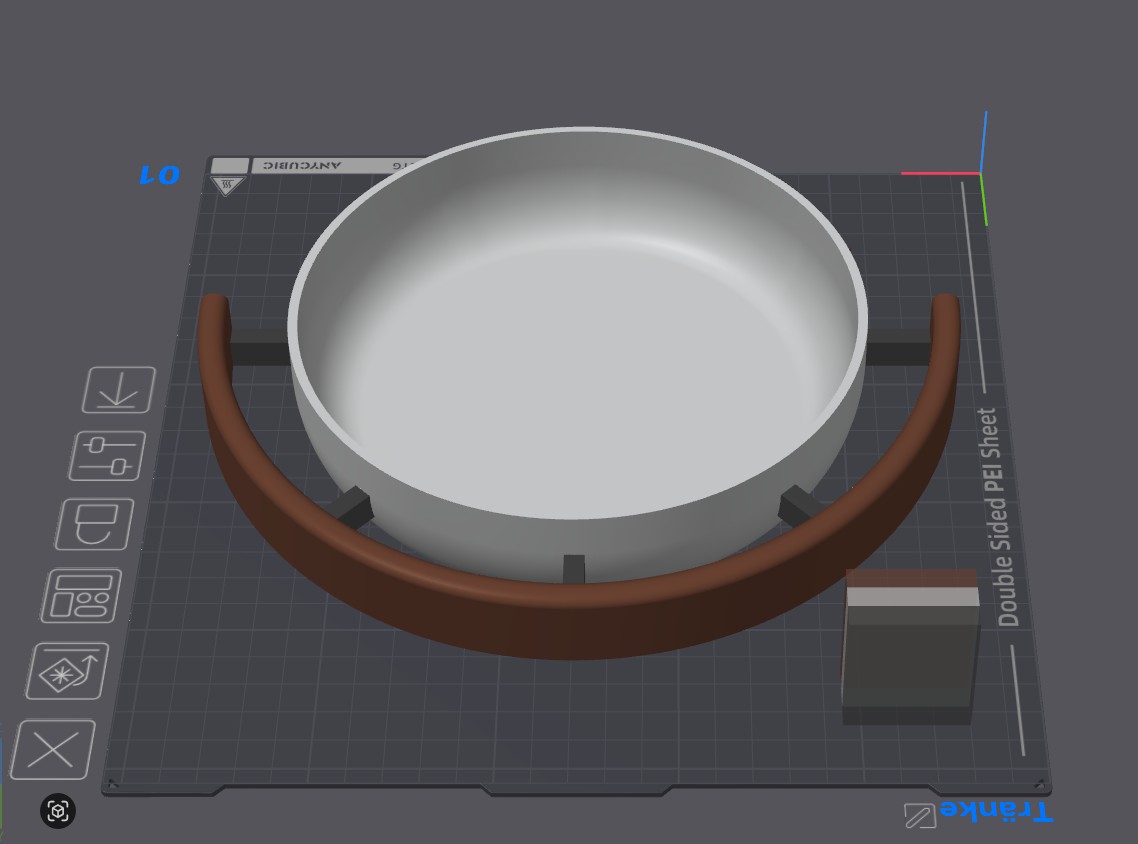This screenshot has width=1138, height=844.
Task: Click the ANYCUBIC logo on the bed
Action: click(301, 165)
